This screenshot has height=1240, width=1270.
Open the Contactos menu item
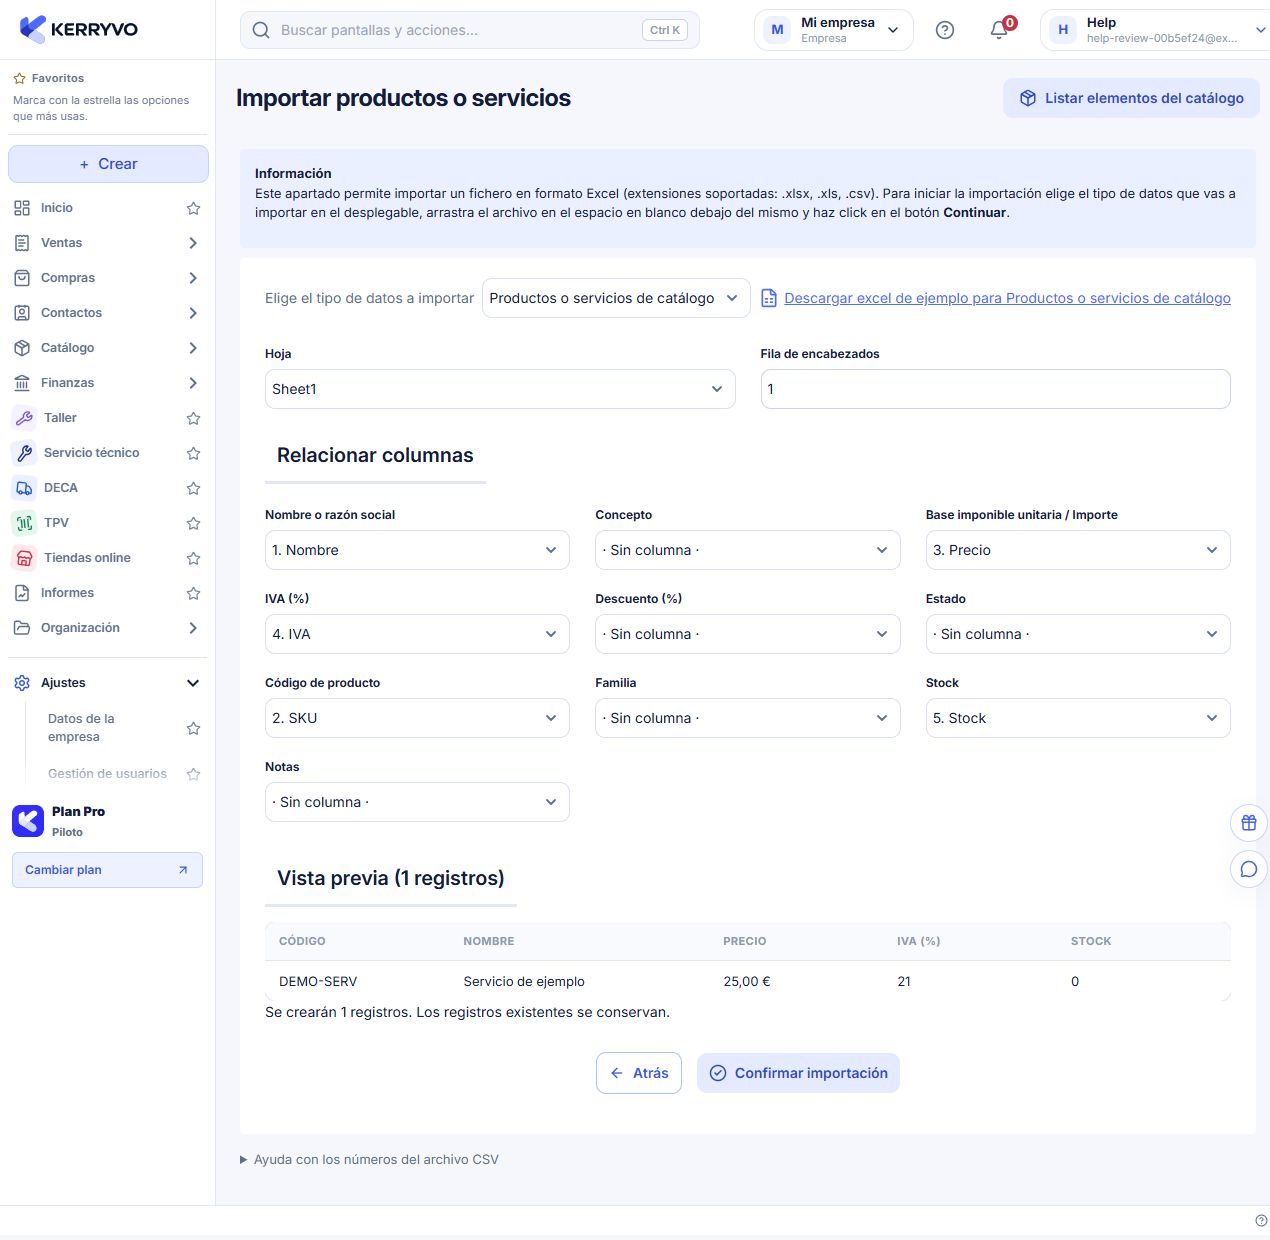108,313
